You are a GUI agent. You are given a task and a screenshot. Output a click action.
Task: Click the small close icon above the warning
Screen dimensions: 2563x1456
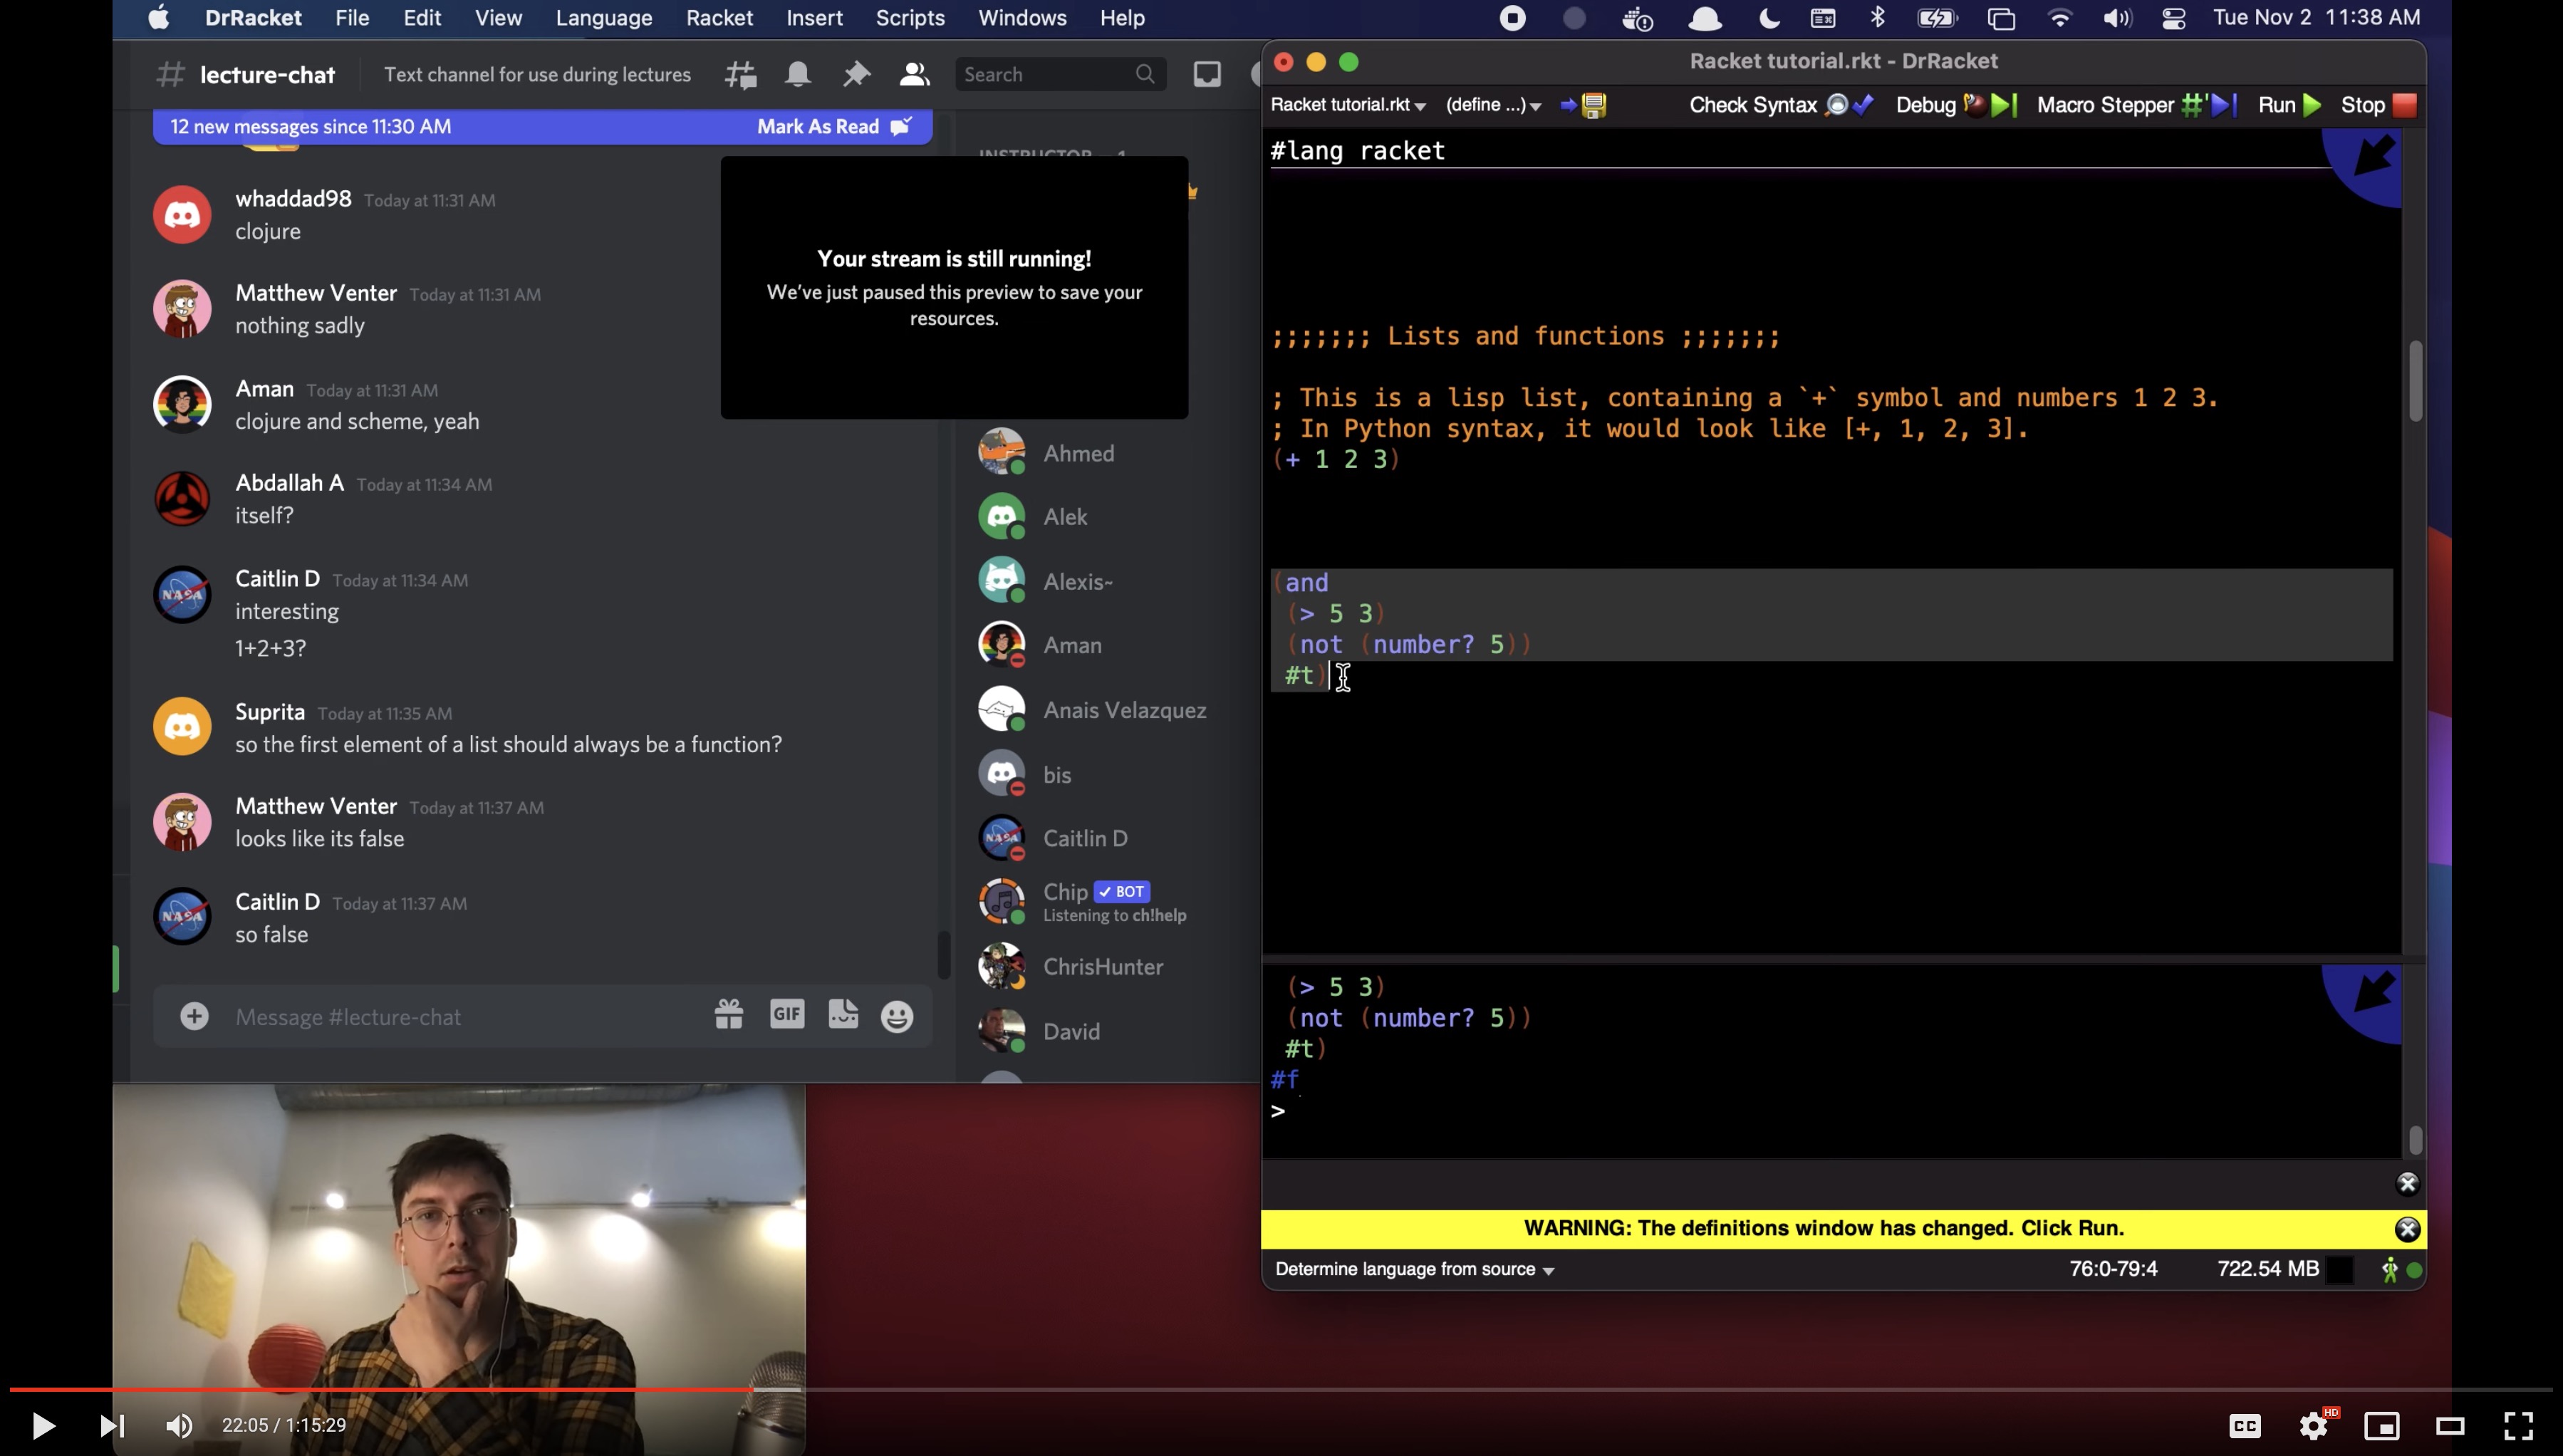coord(2408,1184)
